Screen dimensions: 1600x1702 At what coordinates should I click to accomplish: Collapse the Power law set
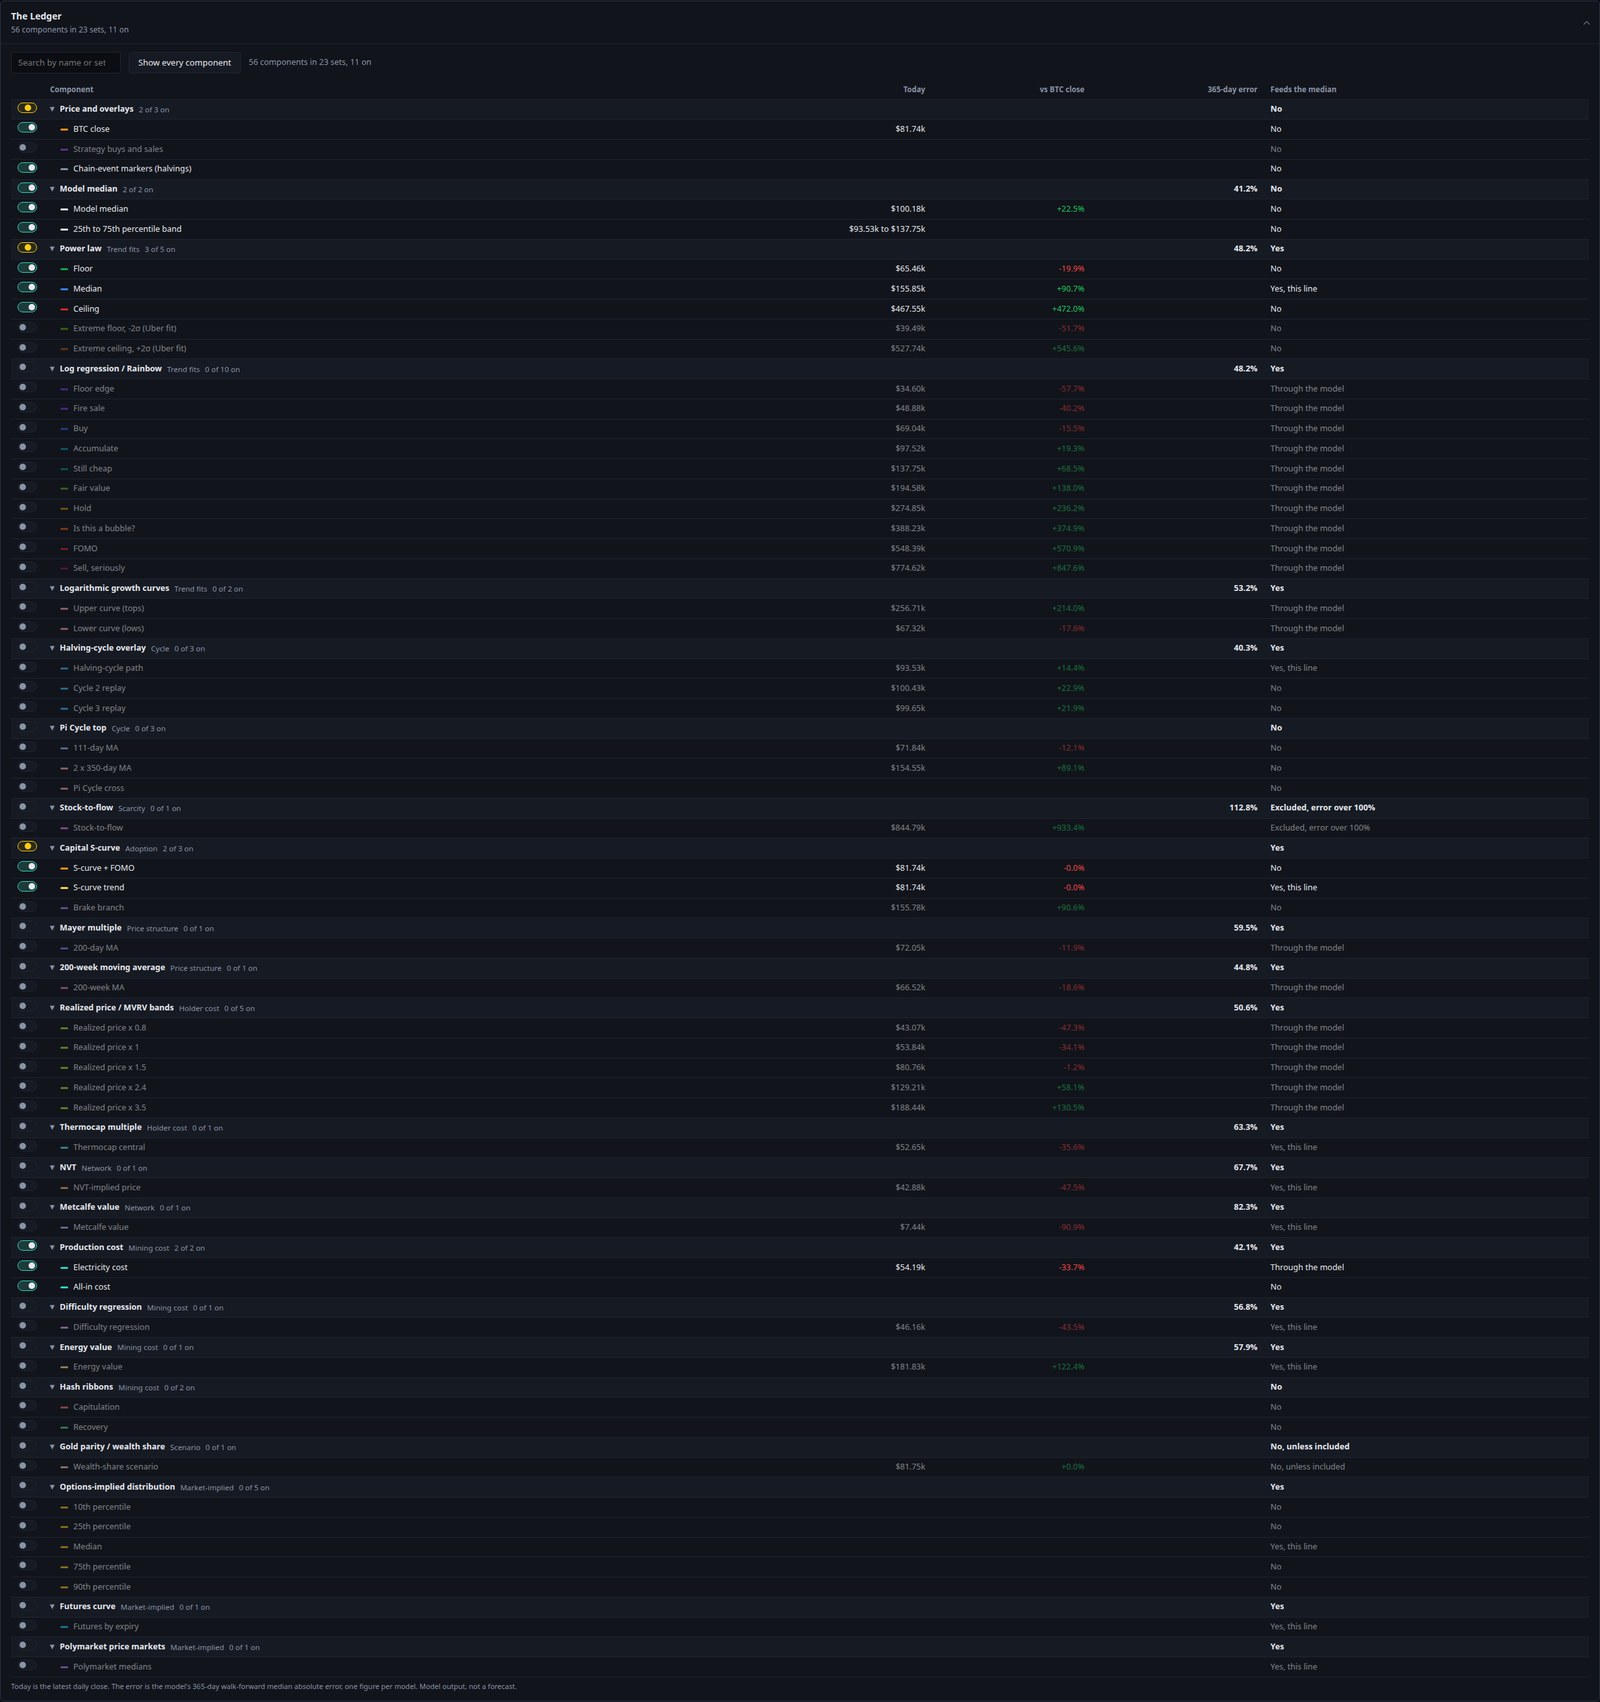[x=53, y=249]
